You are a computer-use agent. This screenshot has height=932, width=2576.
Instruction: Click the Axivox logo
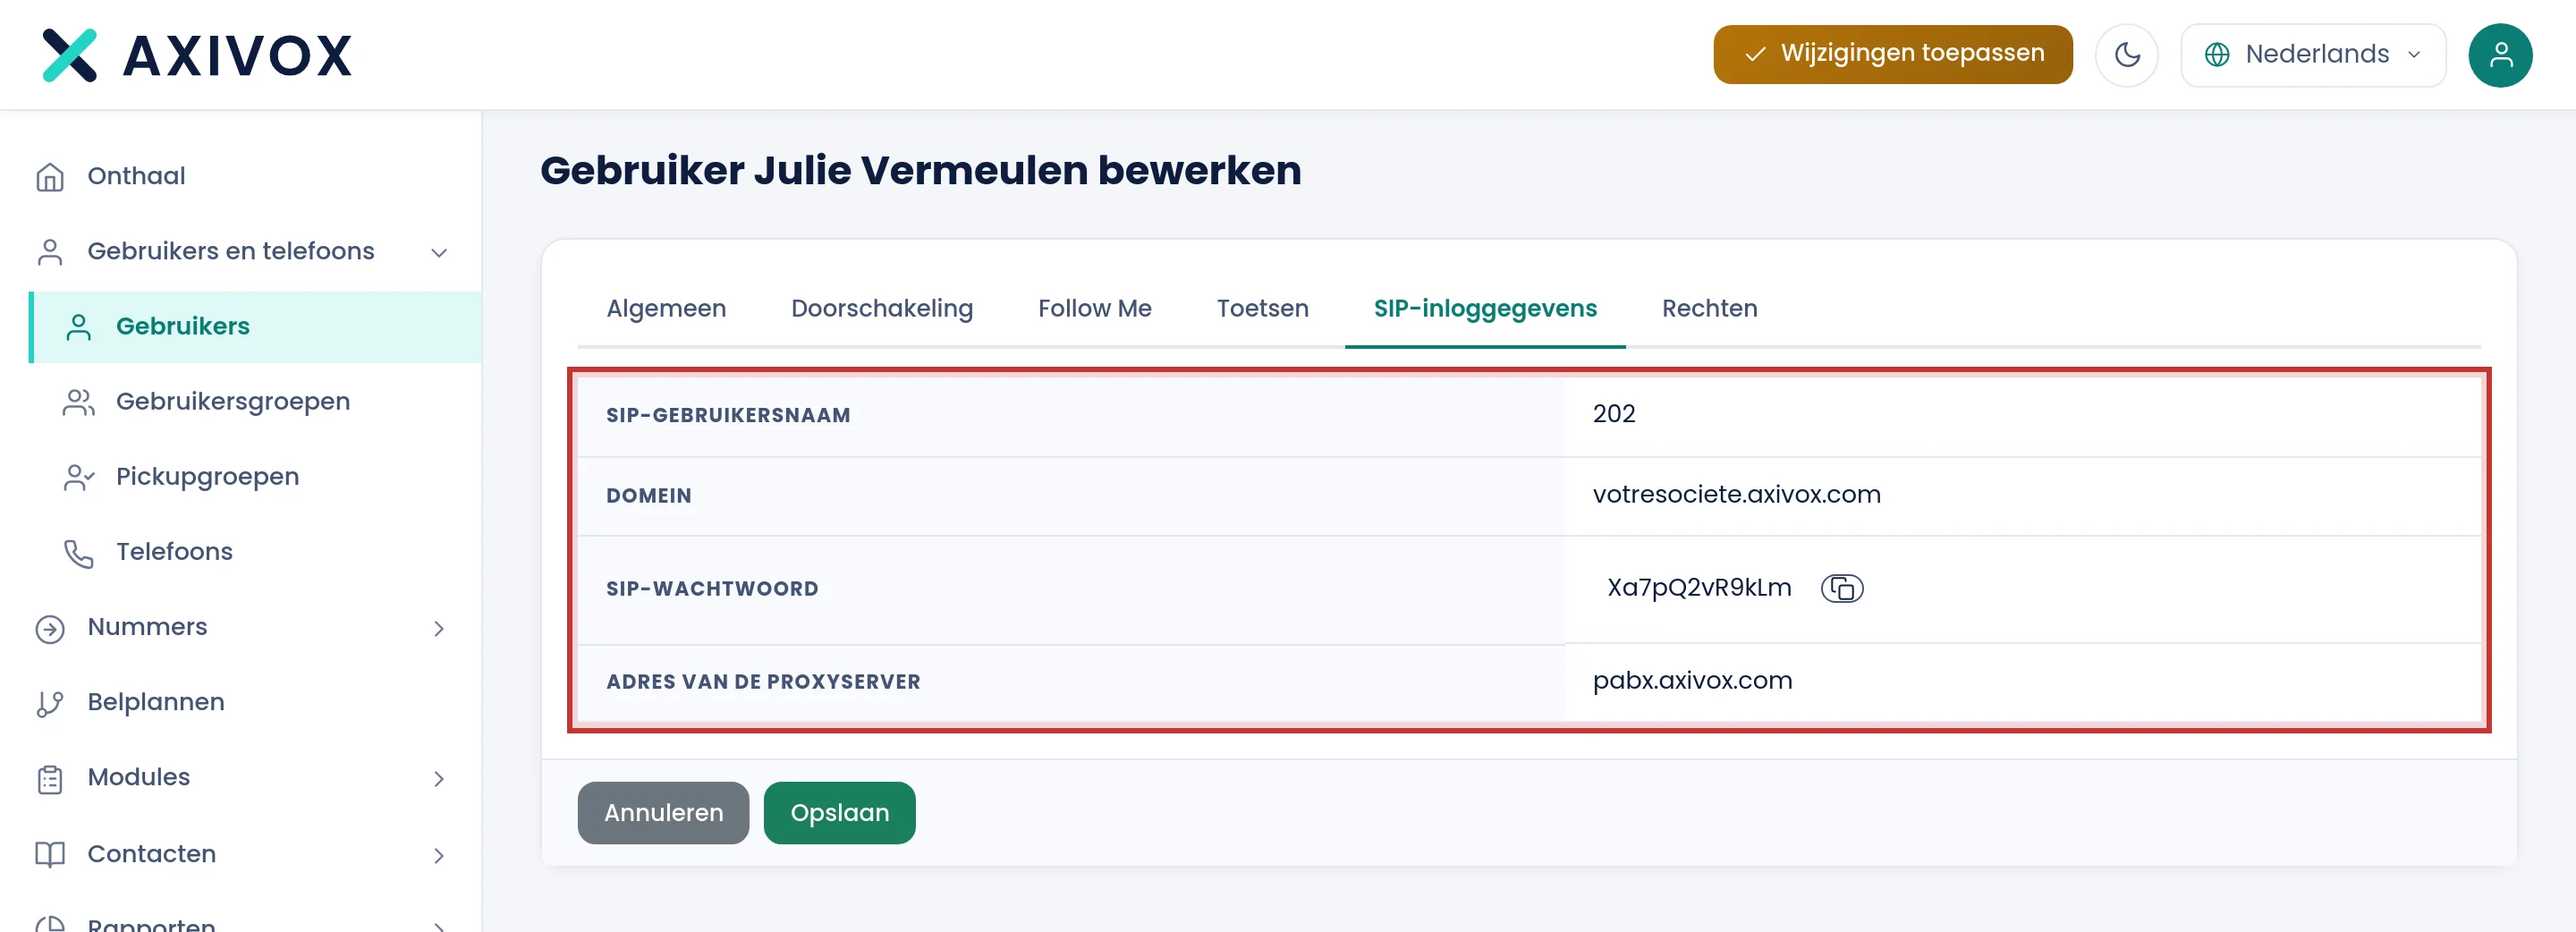tap(197, 55)
